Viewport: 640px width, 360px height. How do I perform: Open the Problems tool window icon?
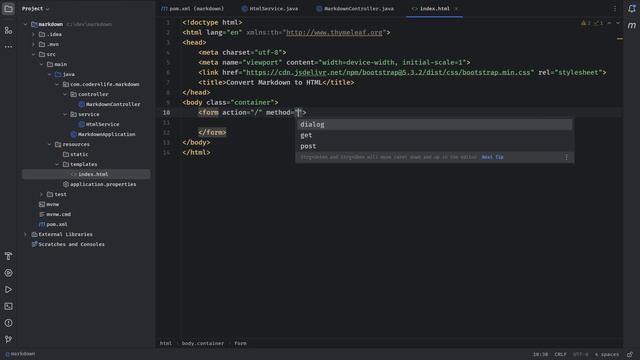point(8,323)
